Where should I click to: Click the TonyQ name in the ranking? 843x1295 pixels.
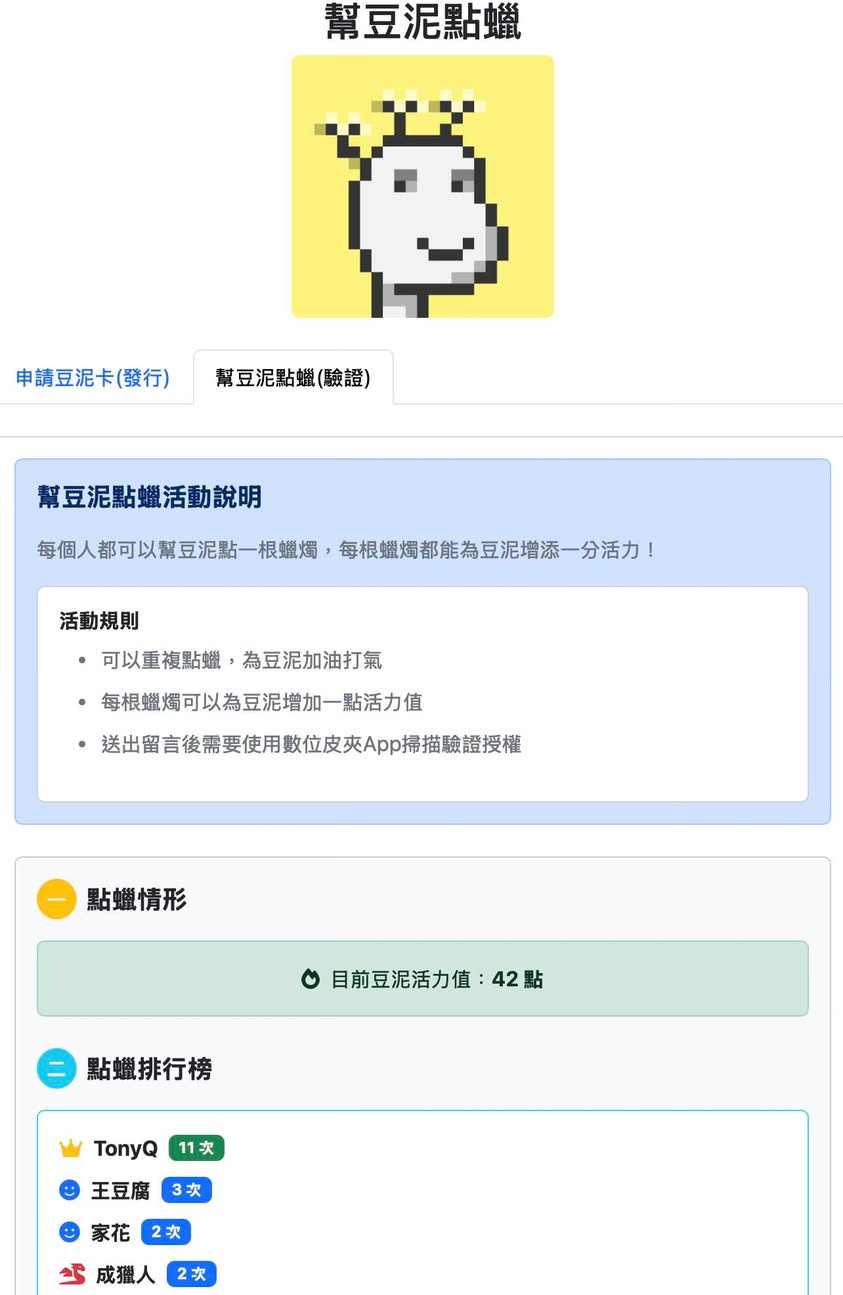tap(126, 1148)
